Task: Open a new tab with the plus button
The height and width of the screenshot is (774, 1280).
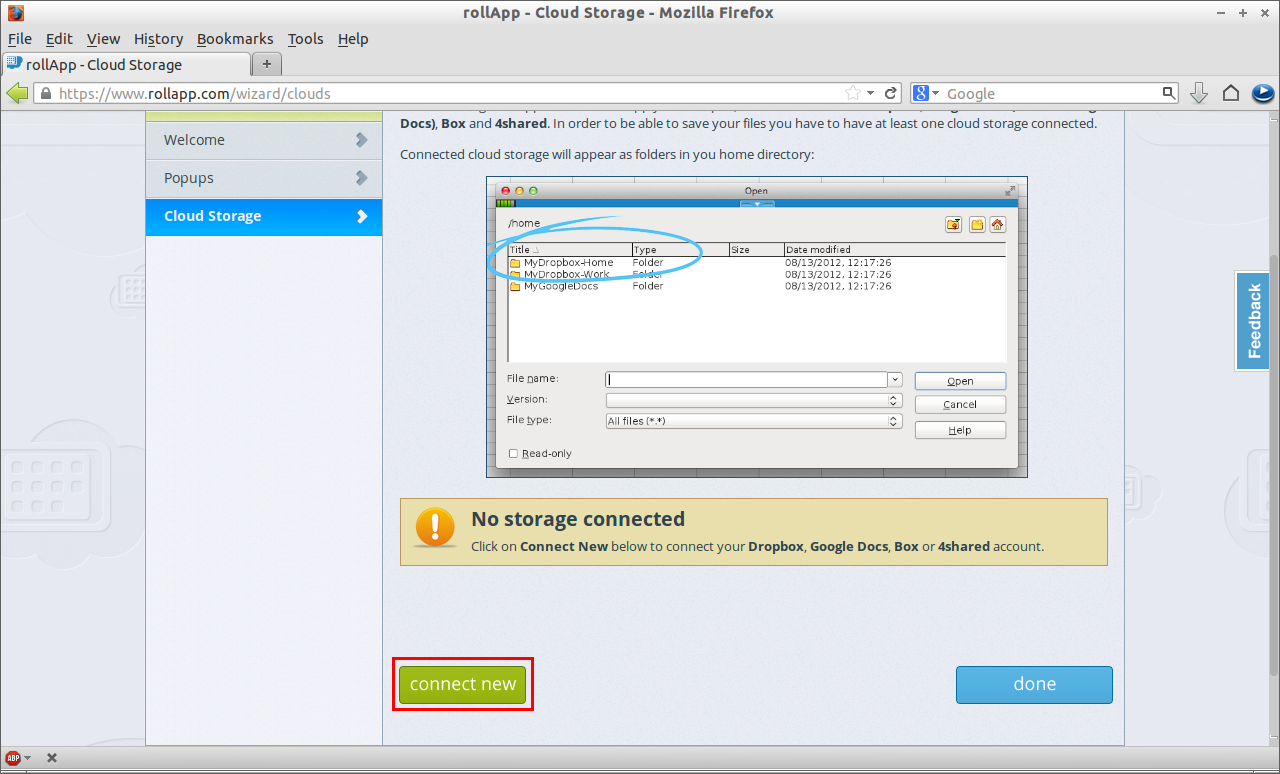Action: pyautogui.click(x=266, y=64)
